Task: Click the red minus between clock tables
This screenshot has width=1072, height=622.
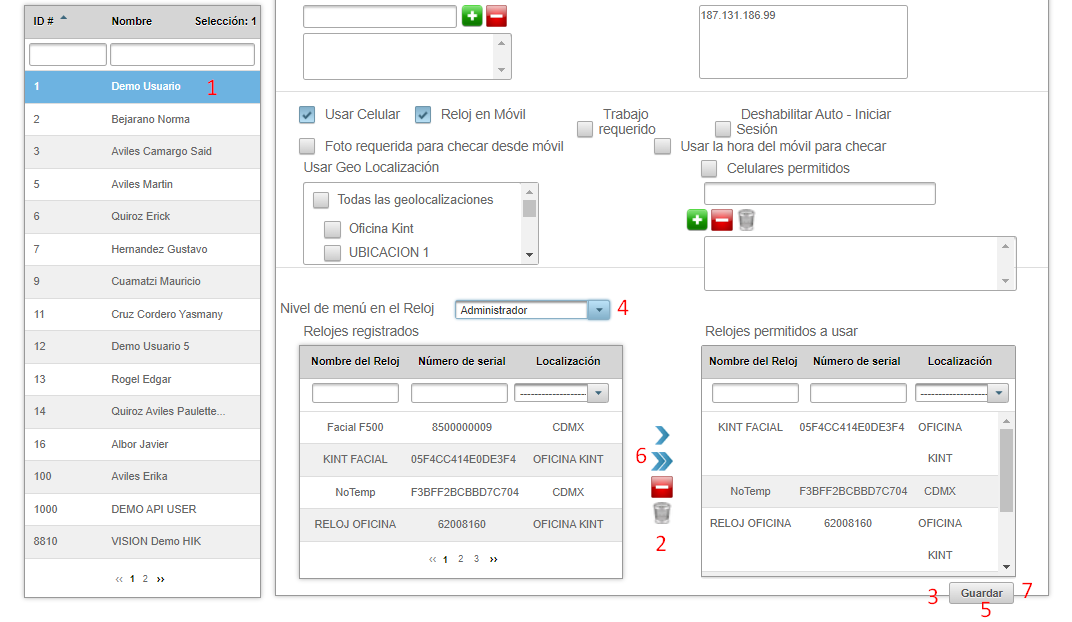Action: pos(661,487)
